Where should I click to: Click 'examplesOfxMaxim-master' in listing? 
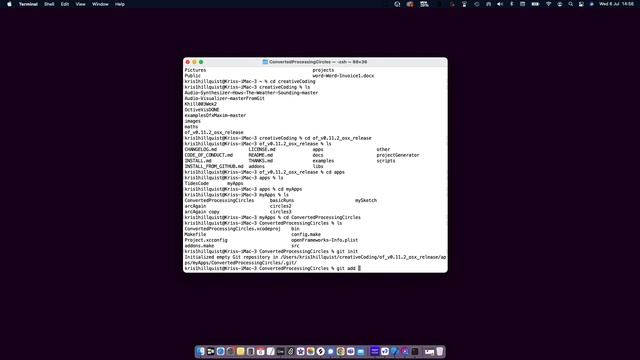click(215, 116)
